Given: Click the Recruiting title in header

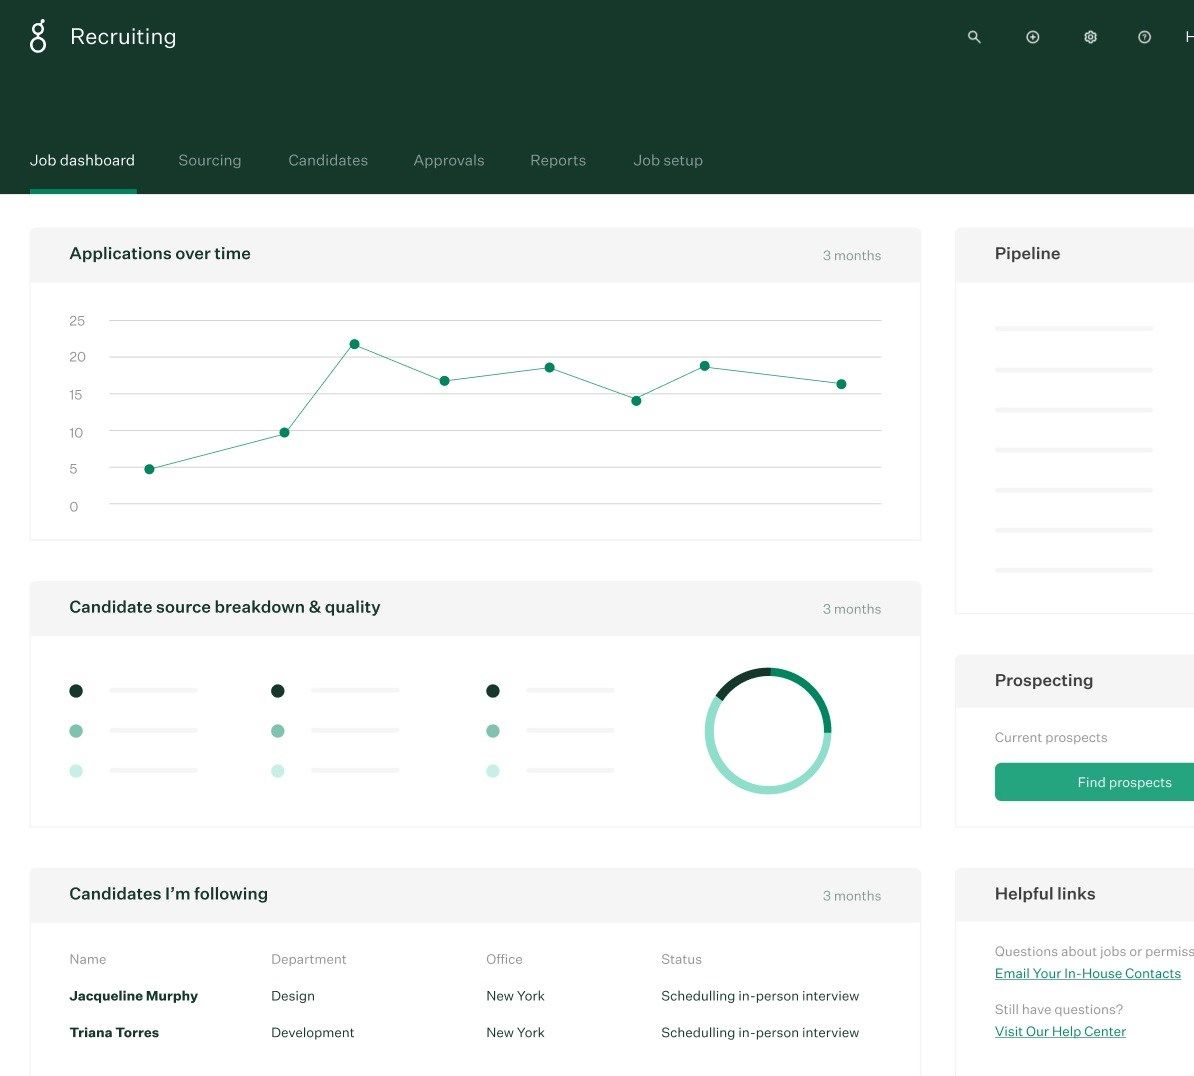Looking at the screenshot, I should click(x=123, y=37).
